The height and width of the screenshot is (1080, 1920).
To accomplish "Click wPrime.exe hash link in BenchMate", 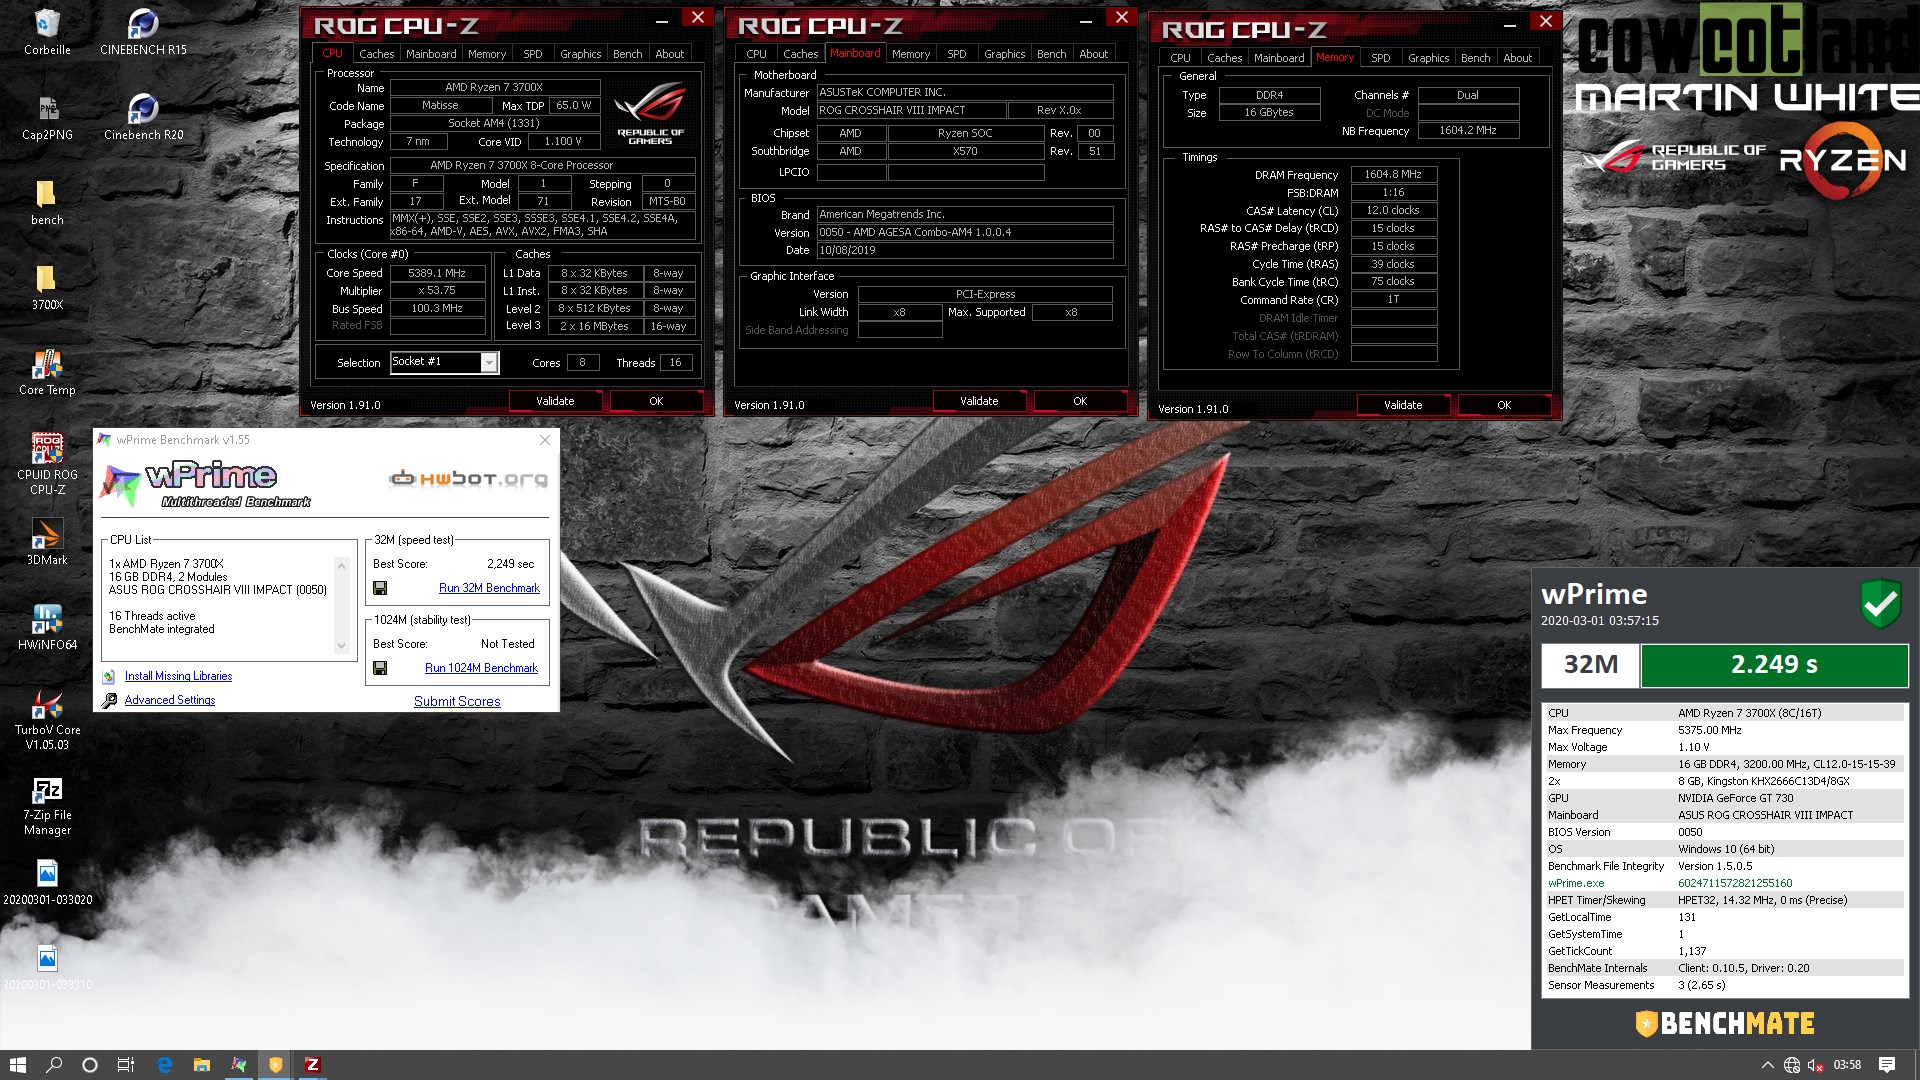I will pyautogui.click(x=1734, y=883).
